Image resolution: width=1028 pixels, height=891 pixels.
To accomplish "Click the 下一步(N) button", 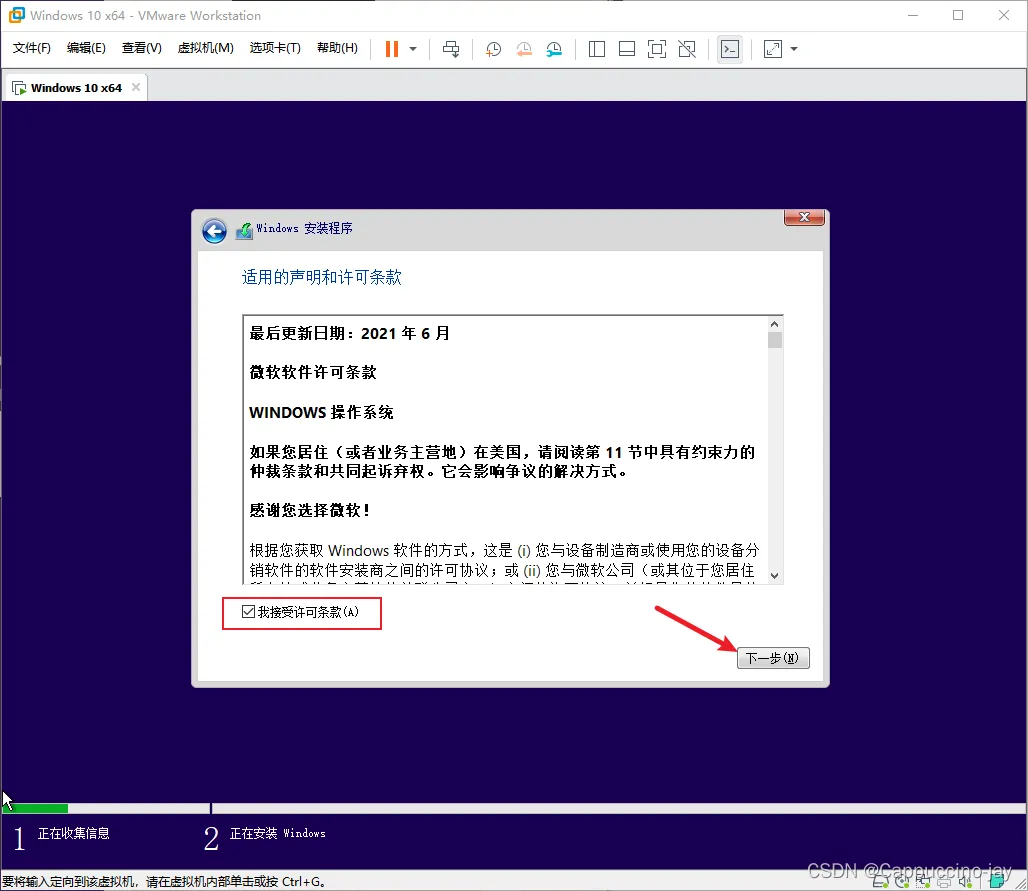I will (773, 658).
